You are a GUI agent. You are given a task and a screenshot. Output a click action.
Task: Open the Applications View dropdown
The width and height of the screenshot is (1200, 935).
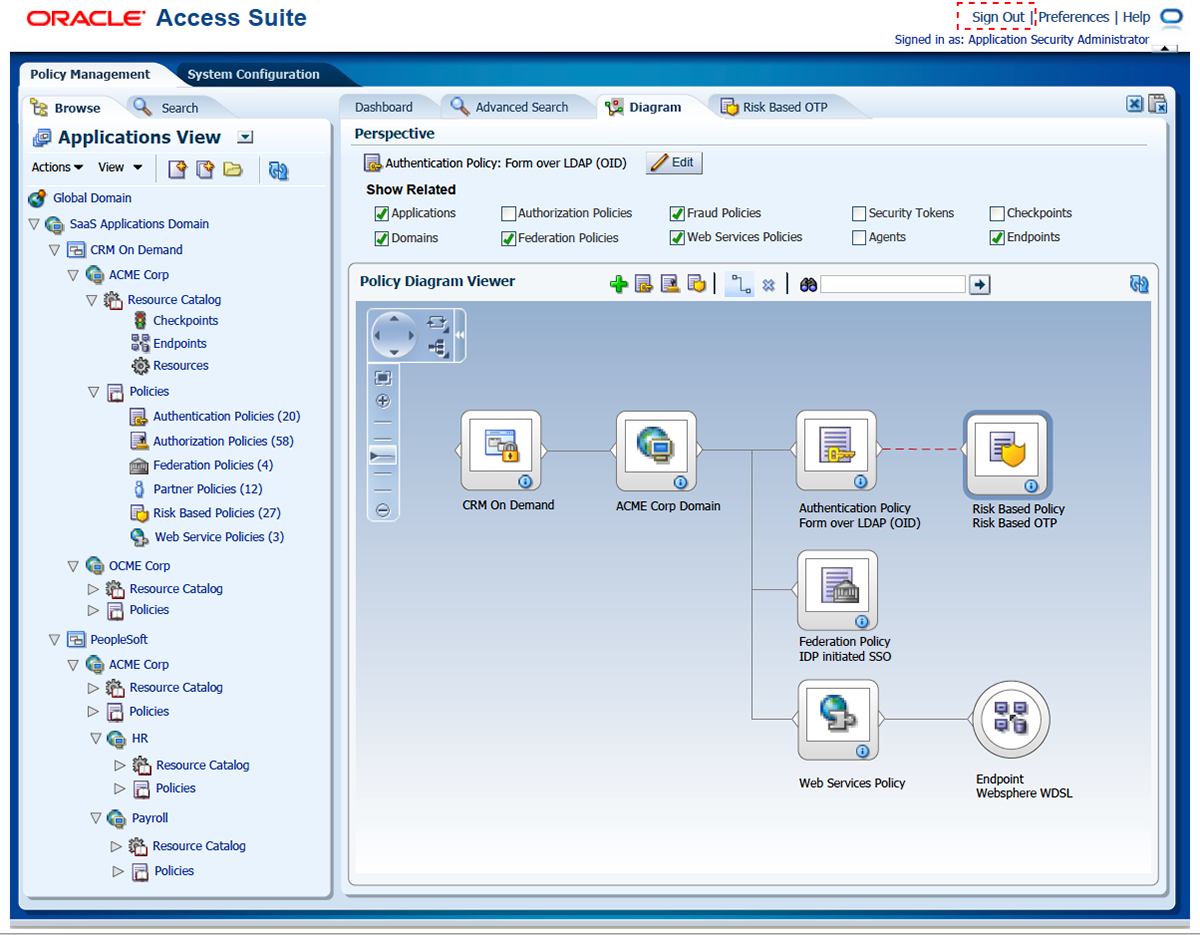click(x=246, y=138)
